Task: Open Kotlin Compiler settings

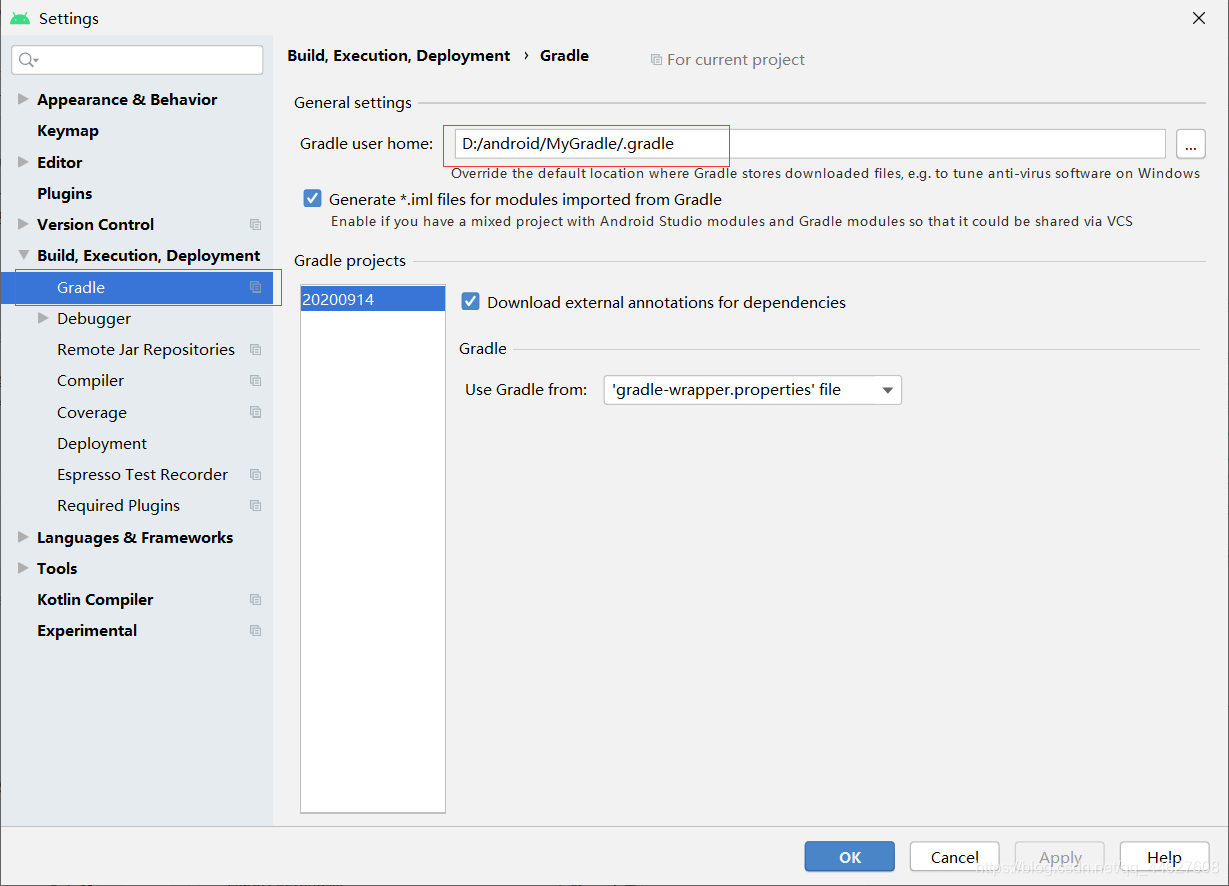Action: click(95, 600)
